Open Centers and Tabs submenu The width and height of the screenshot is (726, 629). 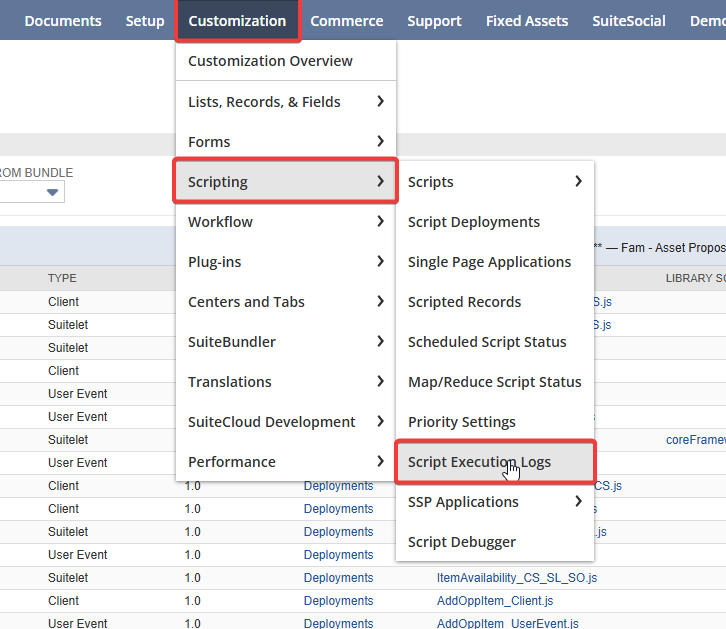click(x=286, y=302)
